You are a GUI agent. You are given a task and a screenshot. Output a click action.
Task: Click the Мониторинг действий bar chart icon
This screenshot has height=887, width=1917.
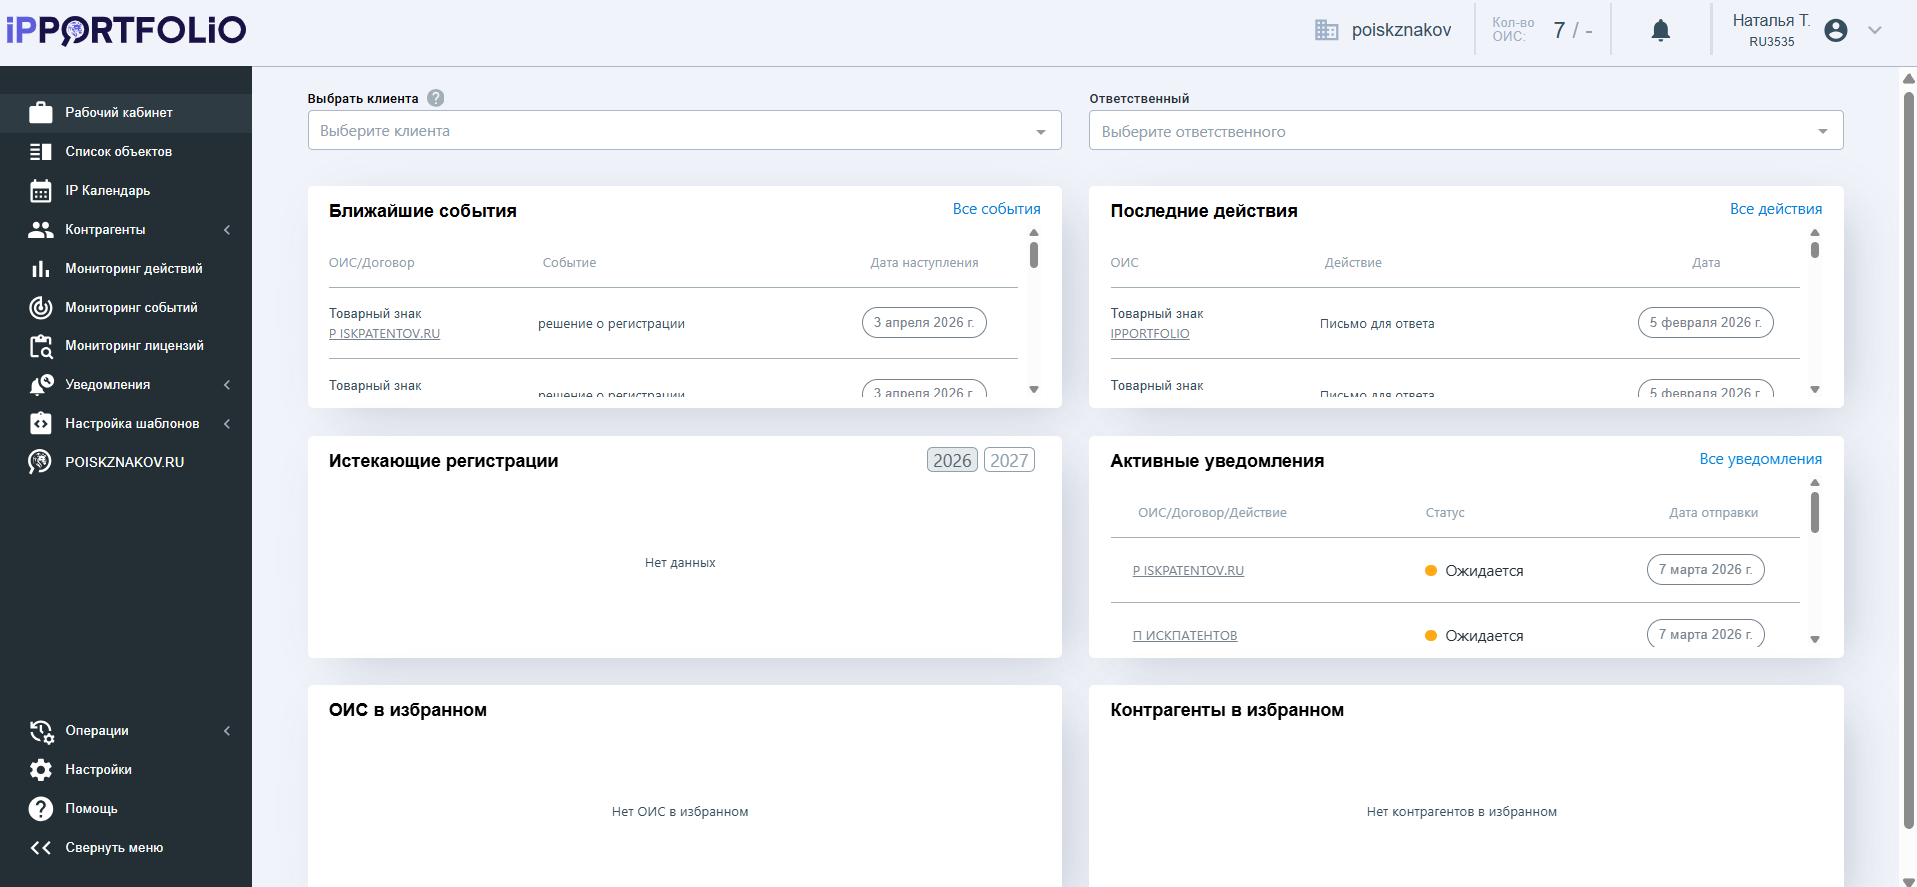coord(40,269)
